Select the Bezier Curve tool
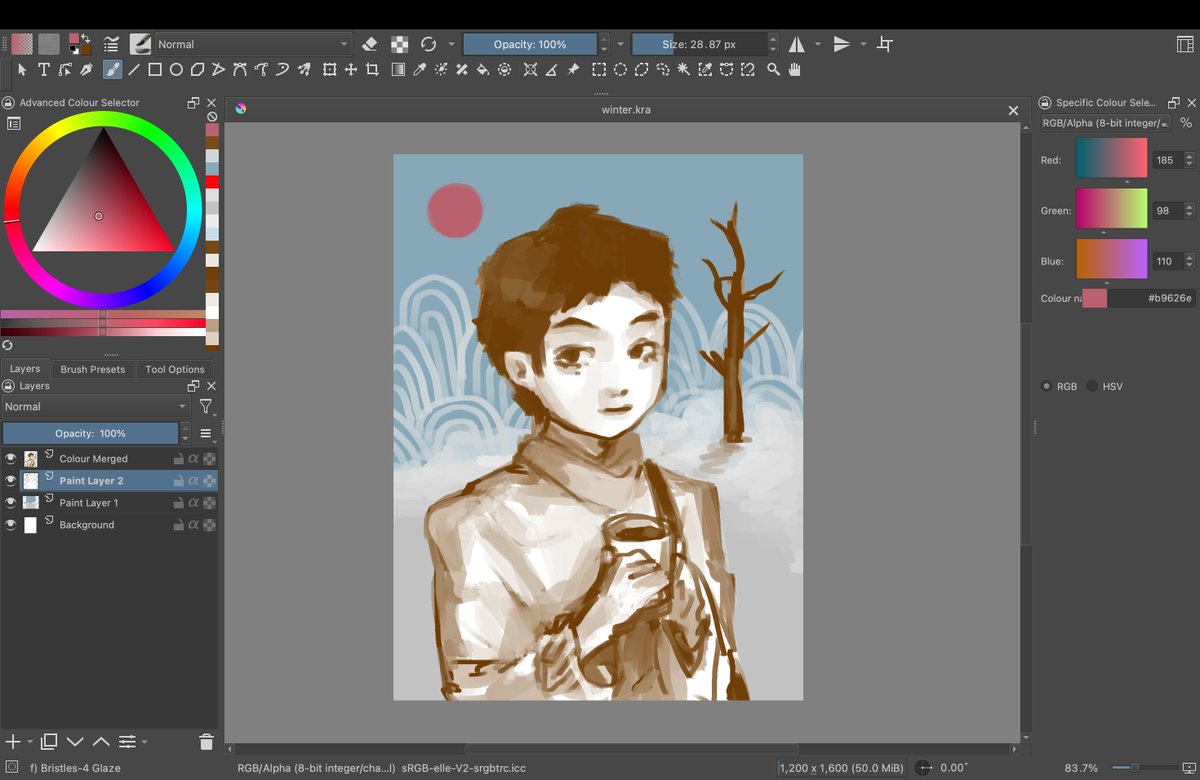This screenshot has height=780, width=1200. pyautogui.click(x=240, y=70)
